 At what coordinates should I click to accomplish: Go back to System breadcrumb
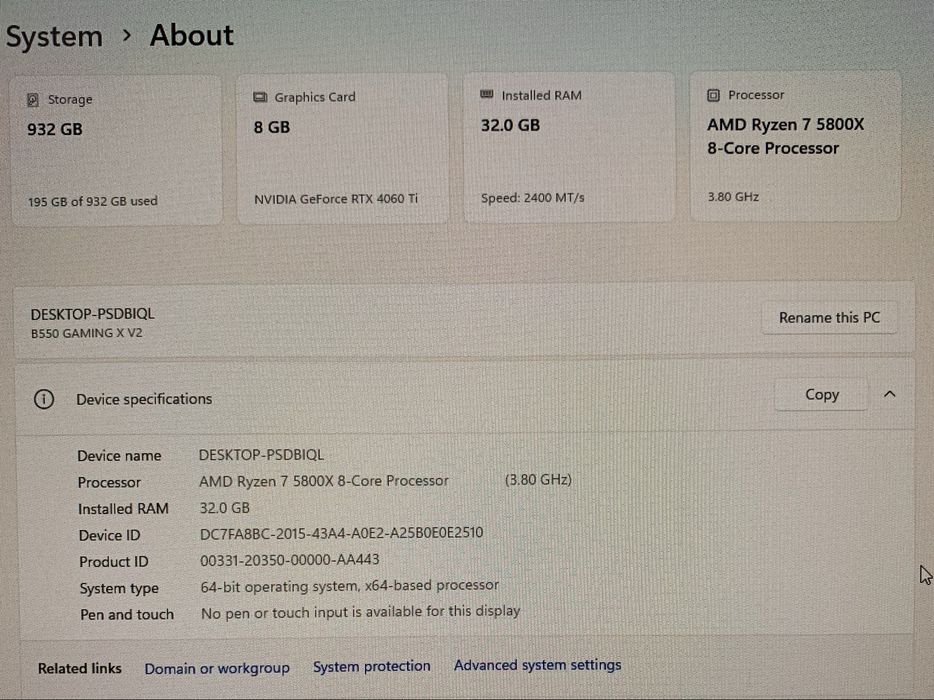(54, 37)
